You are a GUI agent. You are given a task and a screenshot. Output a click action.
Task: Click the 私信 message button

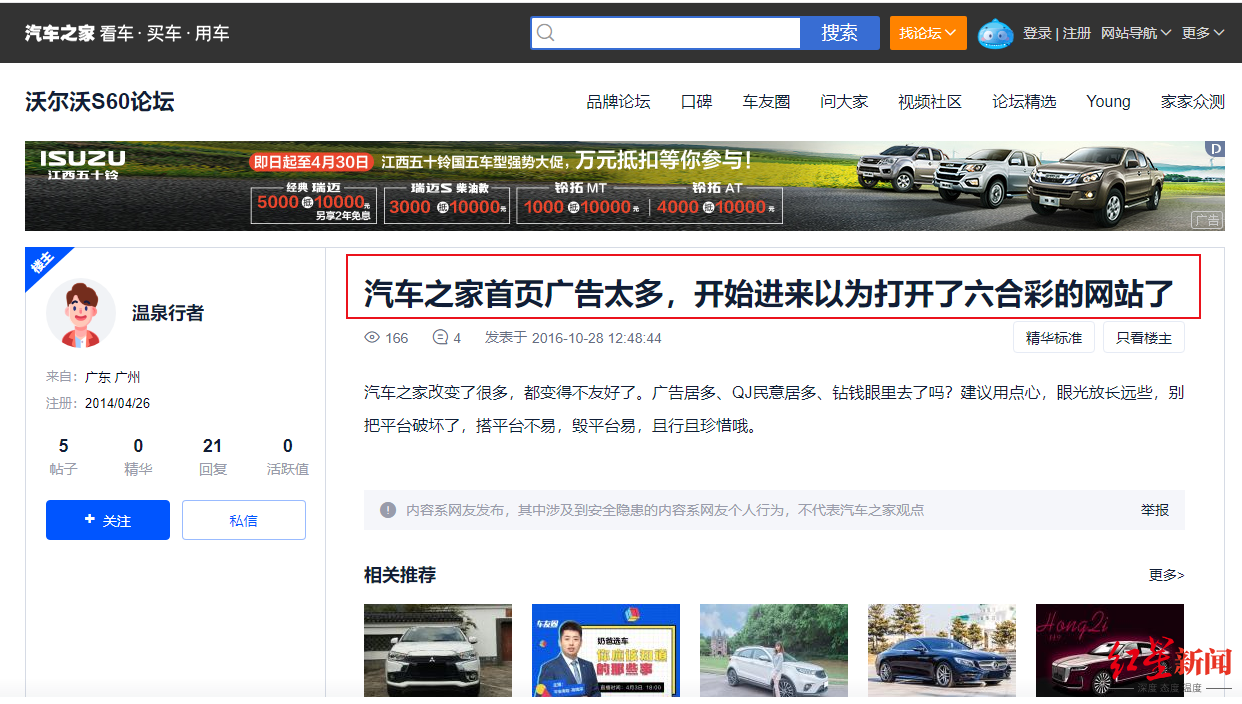[x=244, y=520]
